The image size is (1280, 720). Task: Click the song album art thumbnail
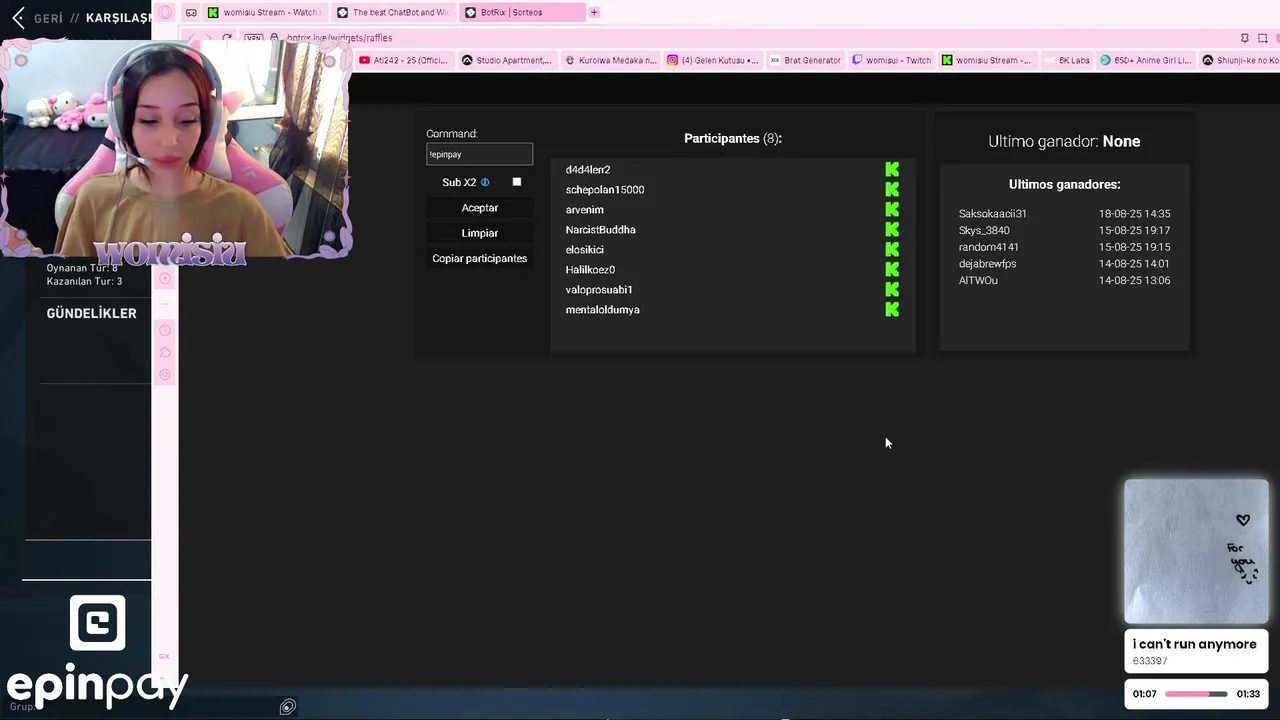[x=1196, y=551]
